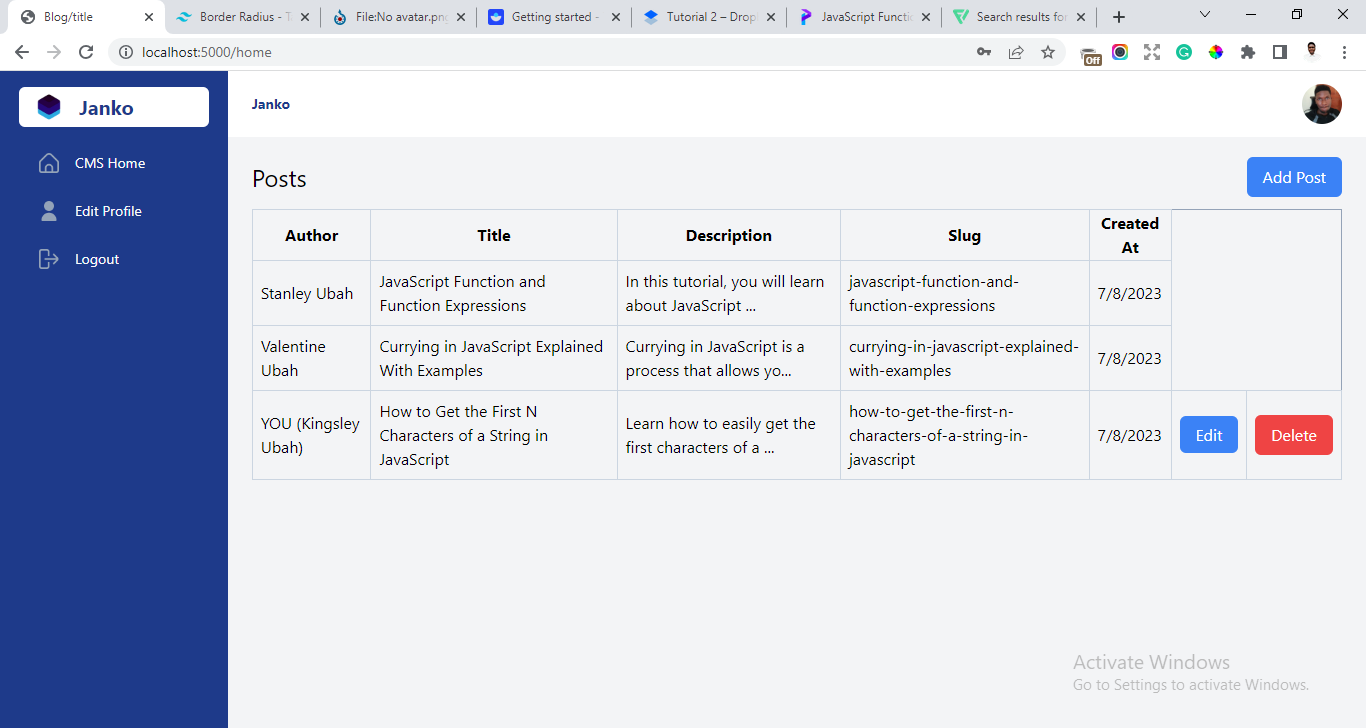
Task: Click the Logout icon in sidebar
Action: pos(48,259)
